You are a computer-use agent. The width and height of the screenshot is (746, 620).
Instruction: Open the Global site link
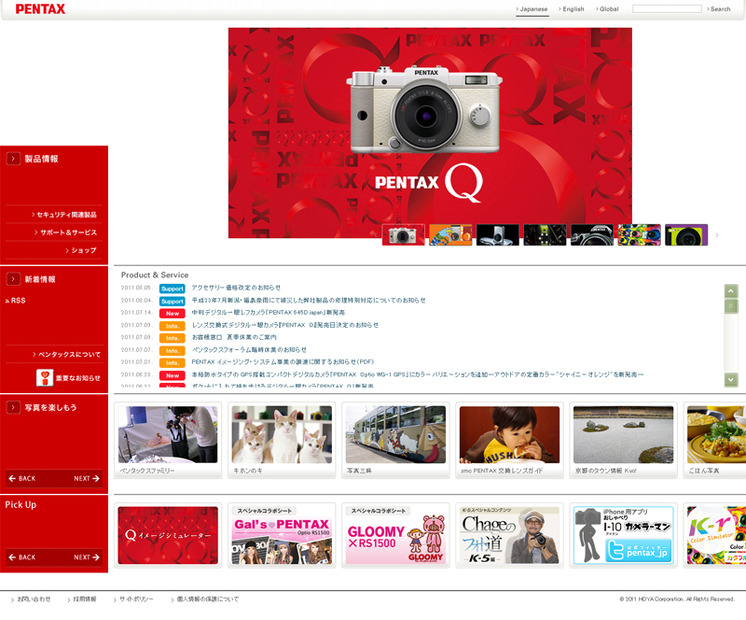608,9
